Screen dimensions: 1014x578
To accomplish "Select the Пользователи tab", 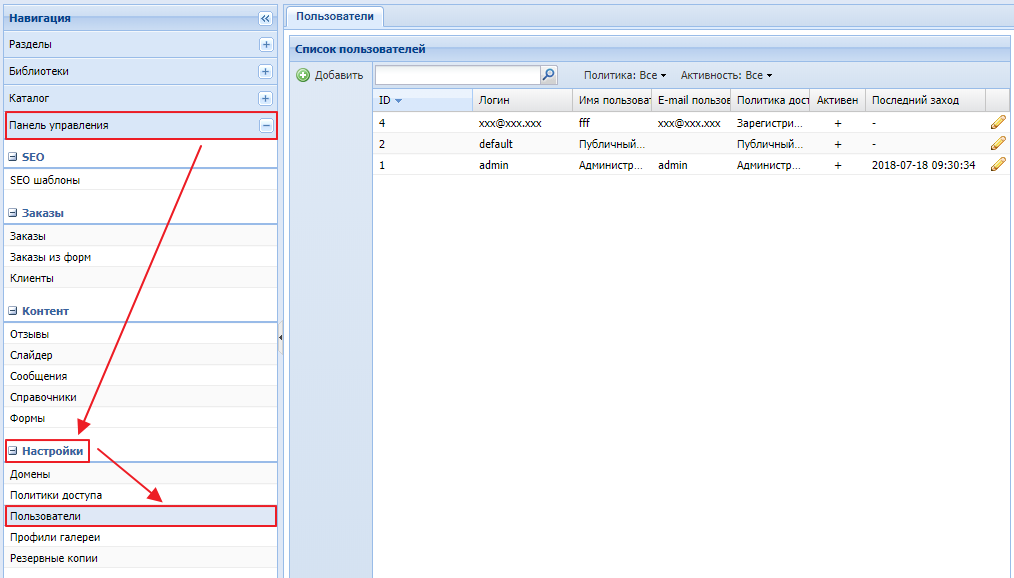I will click(x=335, y=16).
